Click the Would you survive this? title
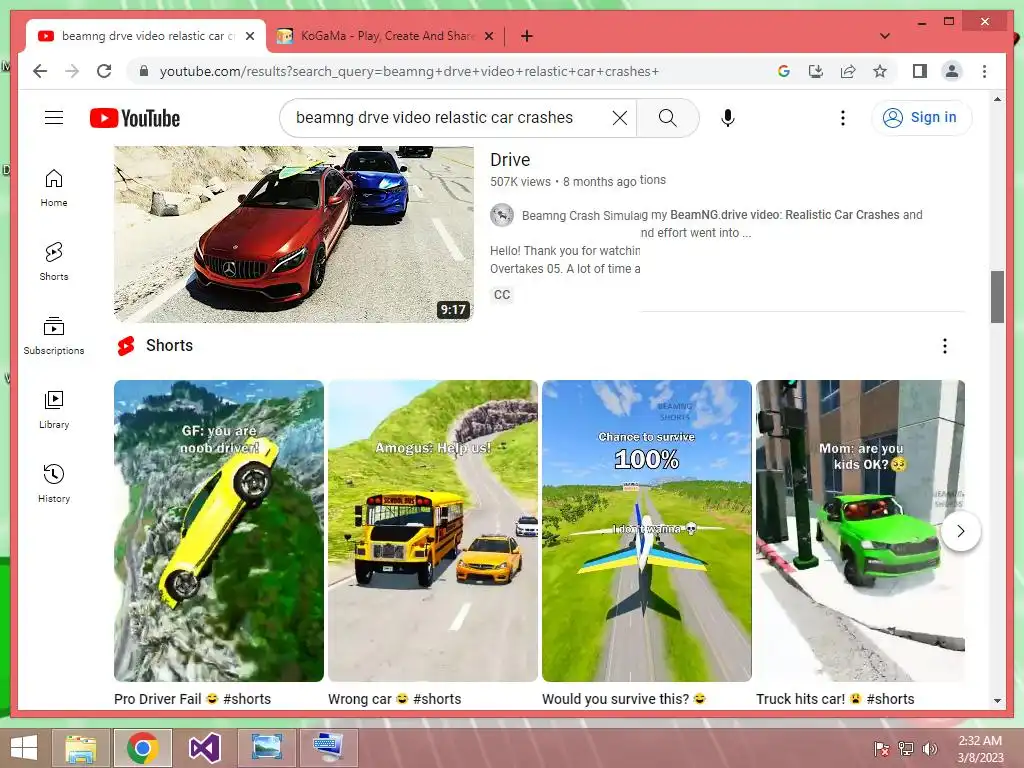 pos(624,699)
